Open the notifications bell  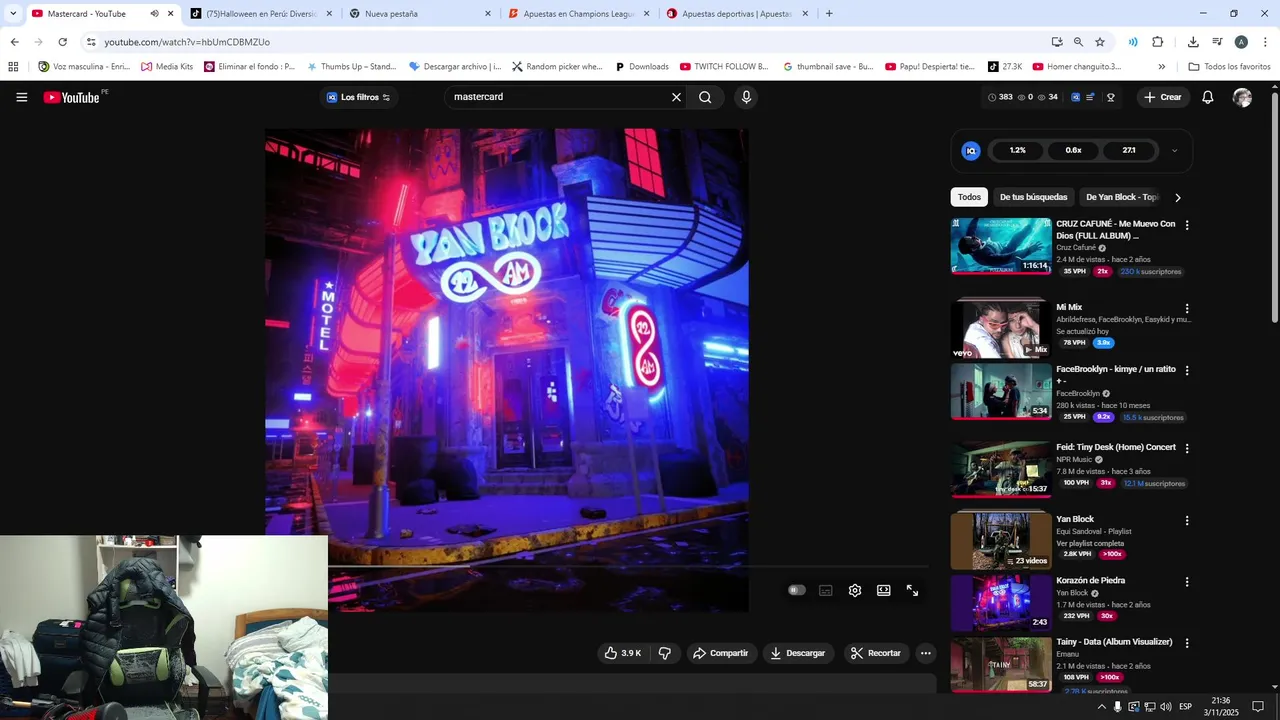click(1208, 97)
